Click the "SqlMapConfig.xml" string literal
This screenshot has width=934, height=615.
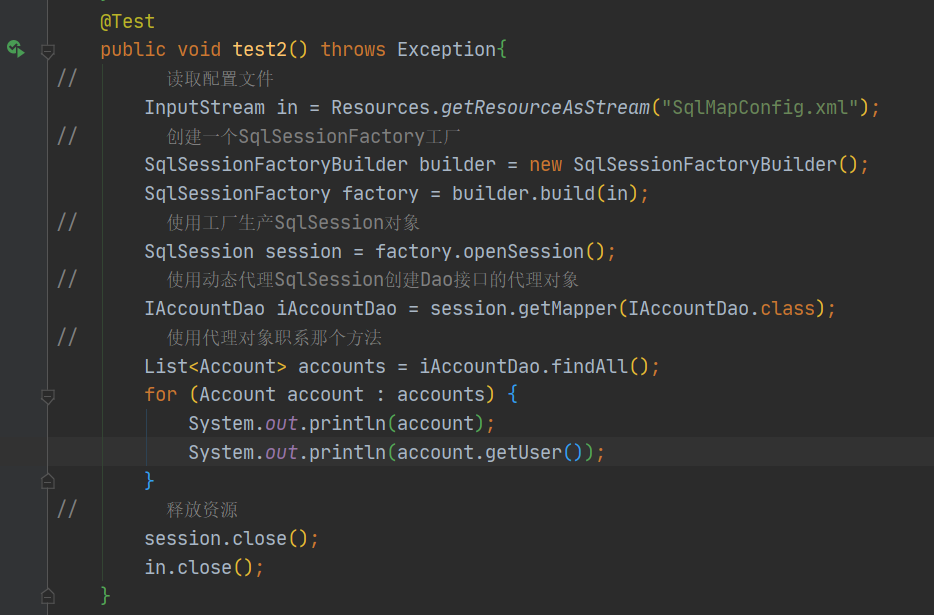click(x=760, y=107)
